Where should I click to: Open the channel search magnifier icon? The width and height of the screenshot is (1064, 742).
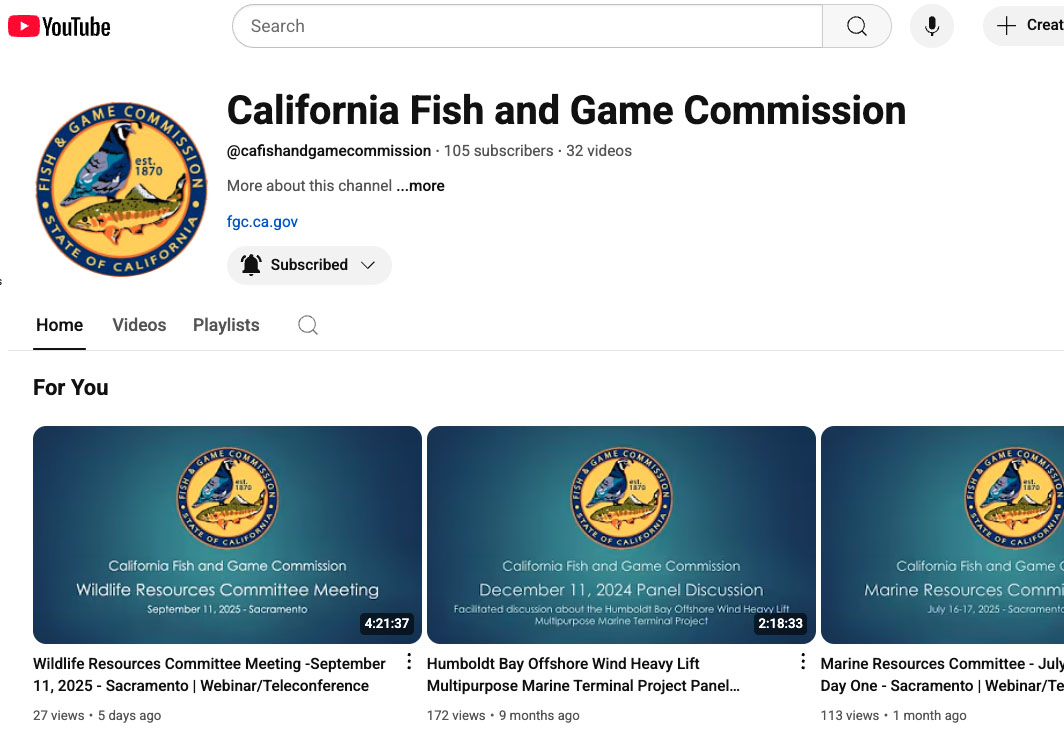pyautogui.click(x=308, y=325)
